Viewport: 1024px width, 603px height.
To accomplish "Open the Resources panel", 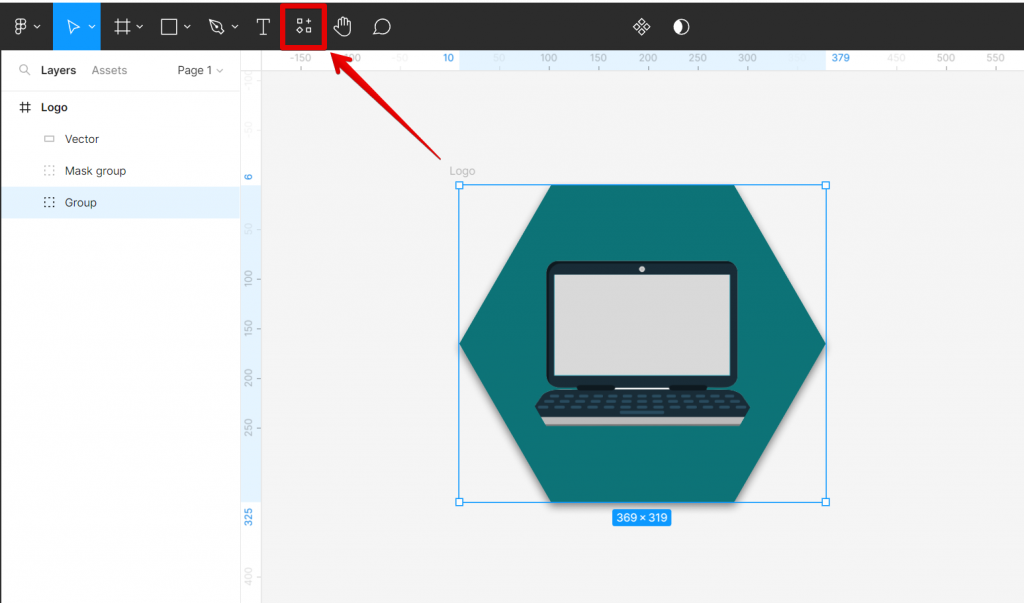I will [x=303, y=26].
